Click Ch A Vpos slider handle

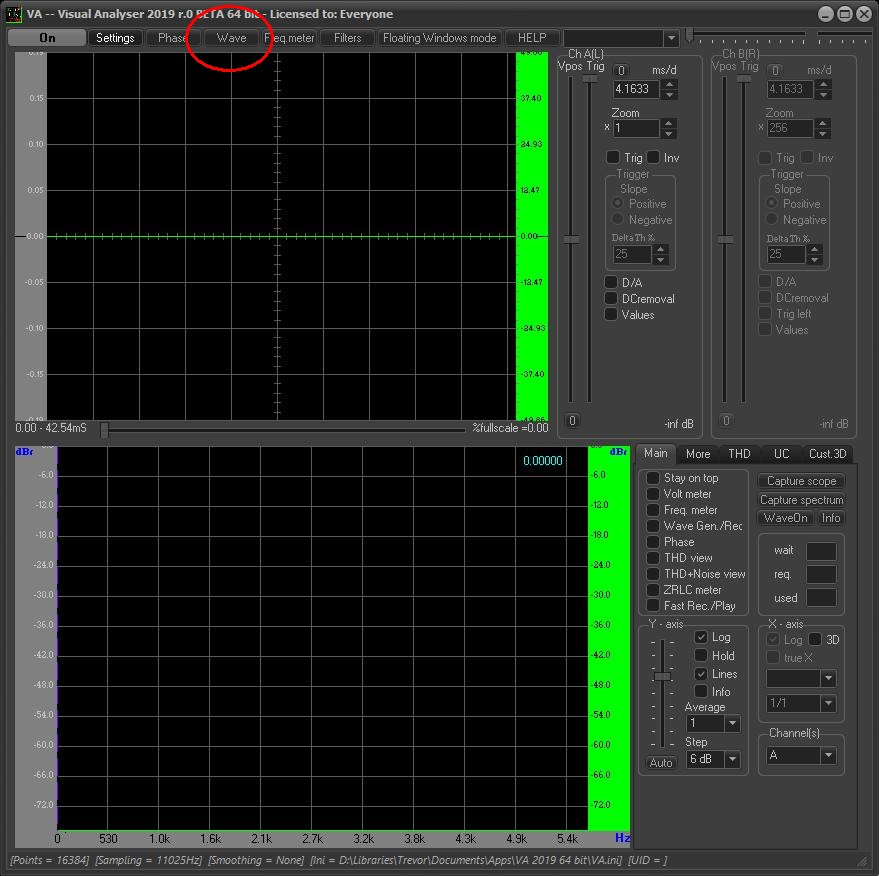point(571,240)
